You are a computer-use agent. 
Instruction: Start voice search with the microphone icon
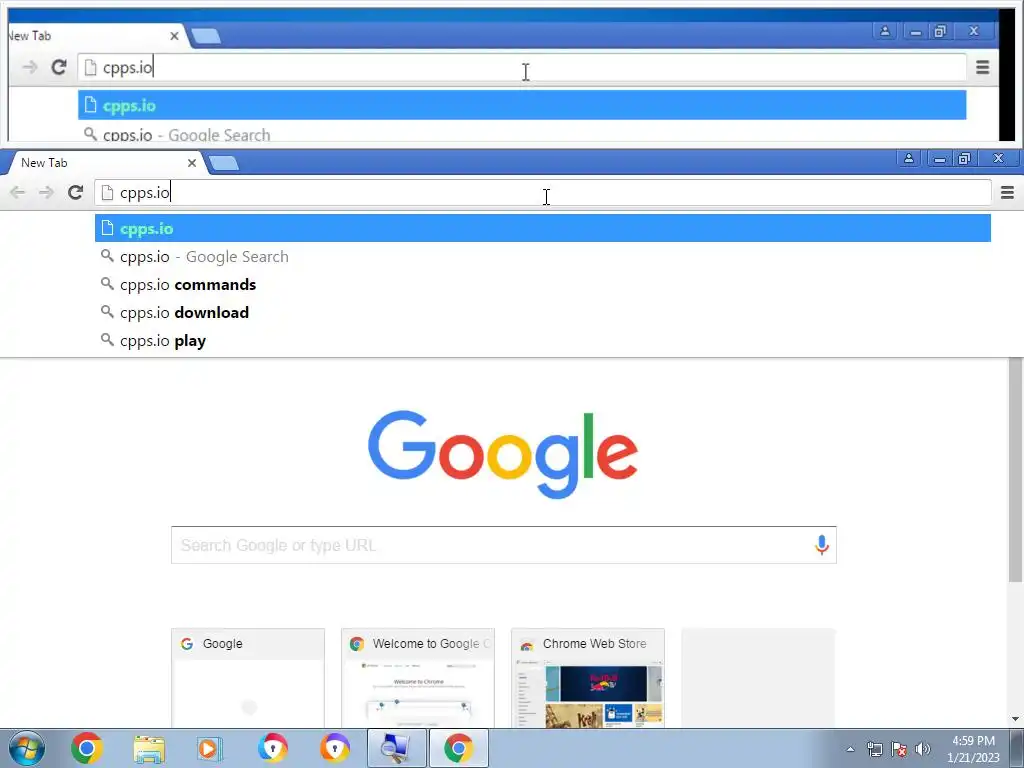822,545
